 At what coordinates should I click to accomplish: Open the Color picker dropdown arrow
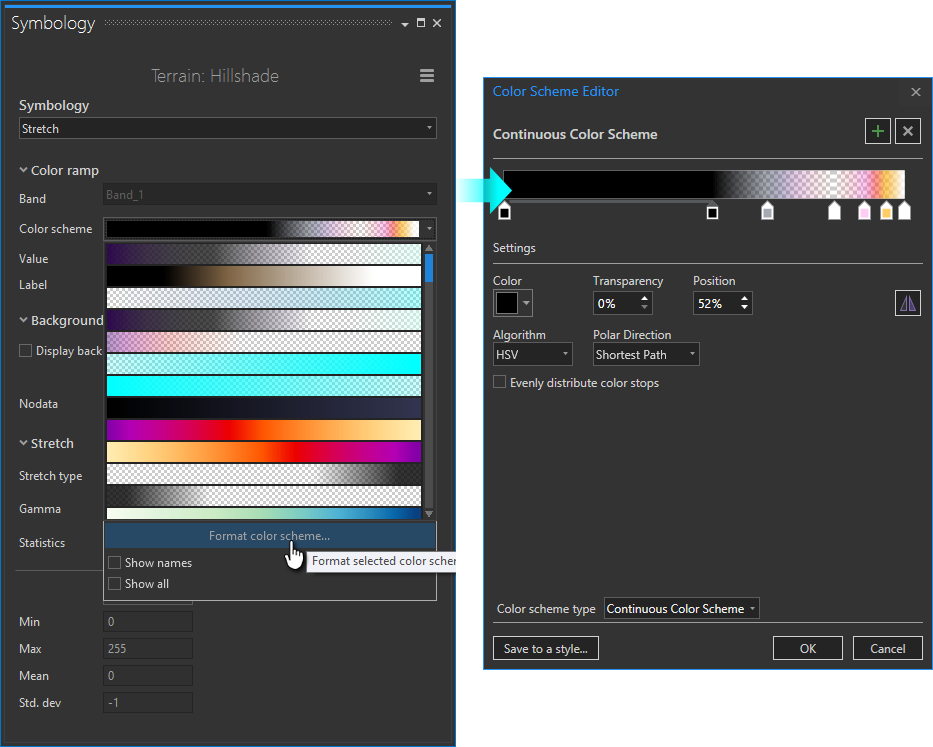pyautogui.click(x=526, y=303)
